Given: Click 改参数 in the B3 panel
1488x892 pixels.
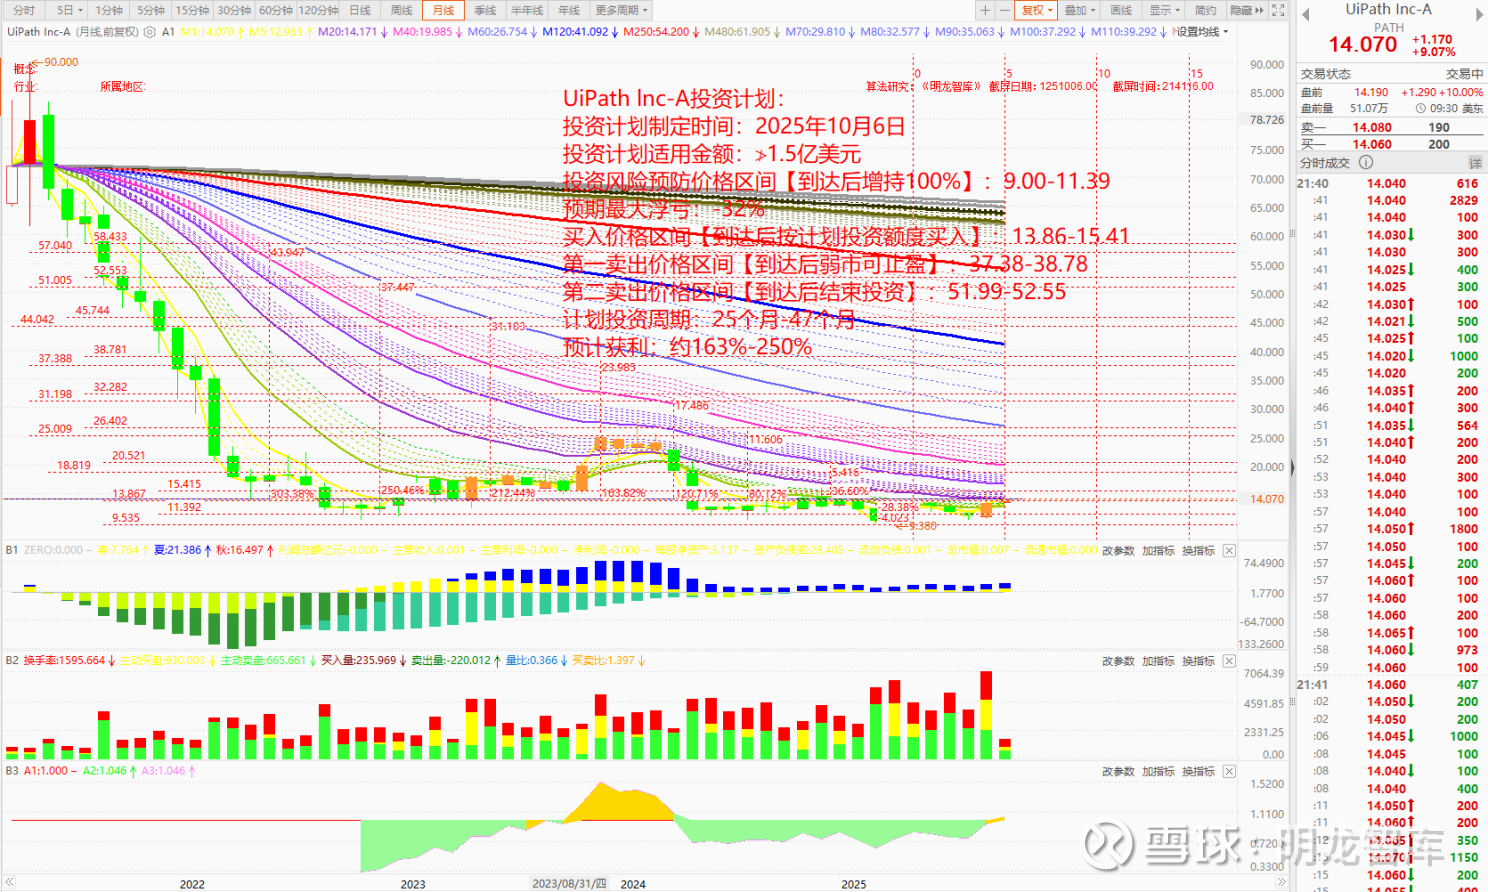Looking at the screenshot, I should coord(1118,771).
